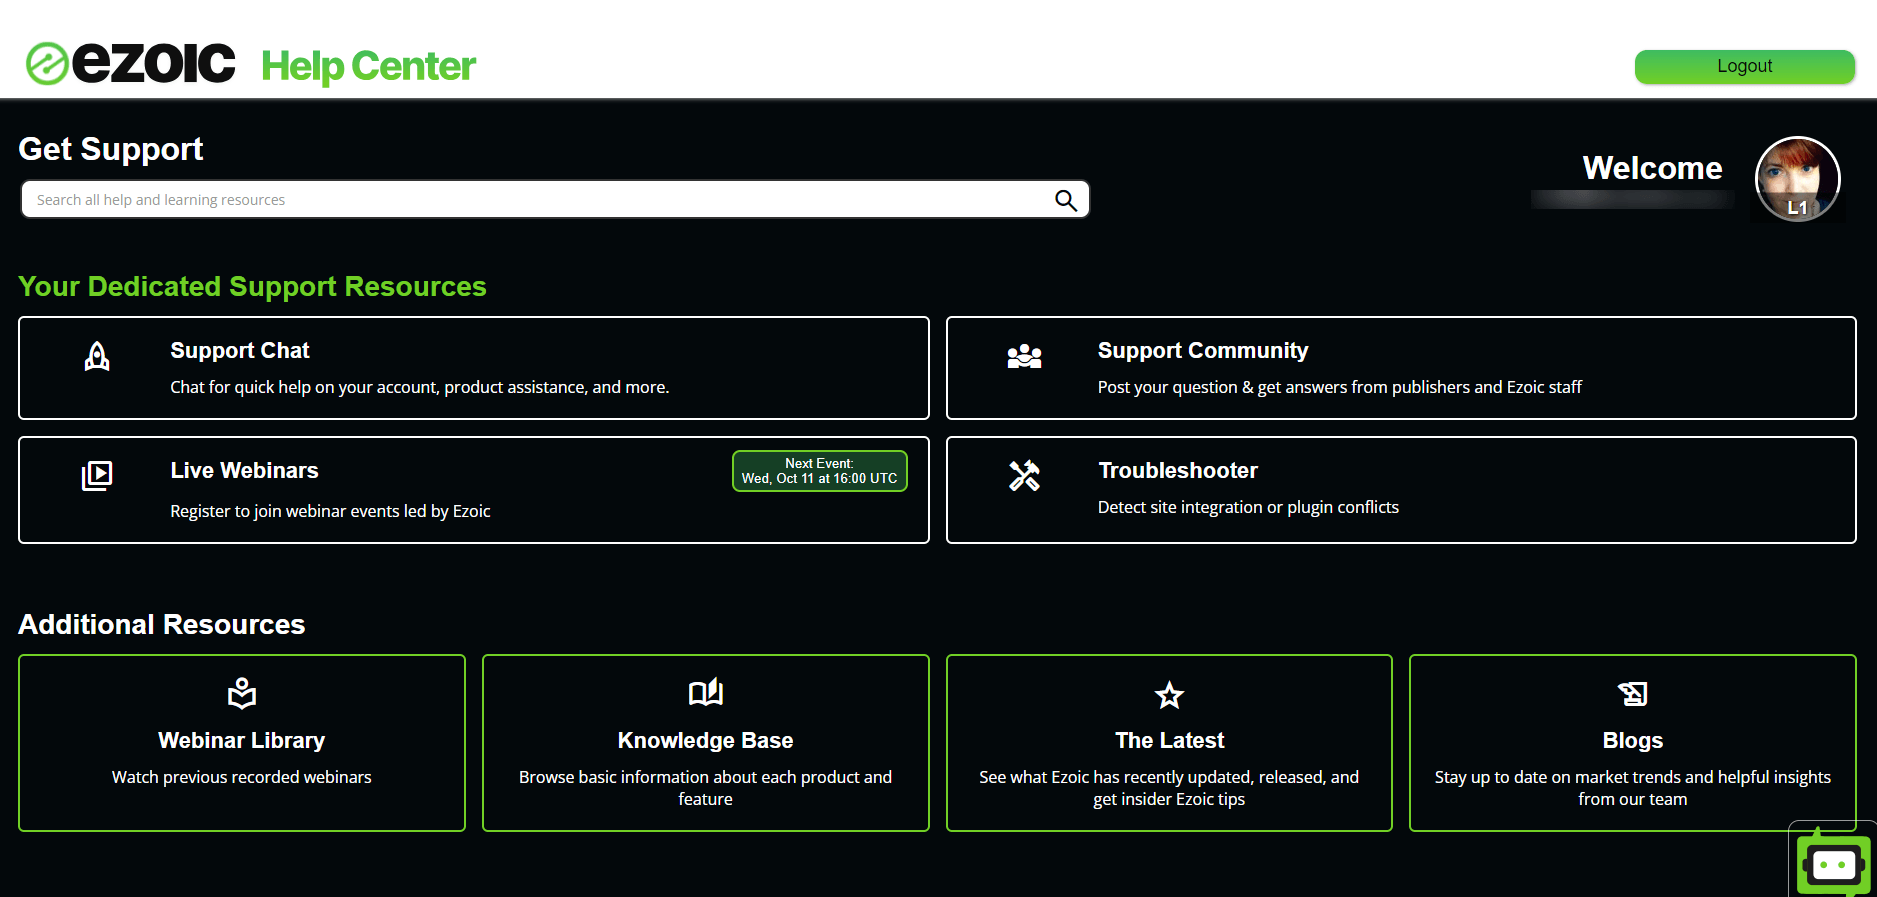Click The Latest star icon
The height and width of the screenshot is (897, 1877).
[1169, 694]
